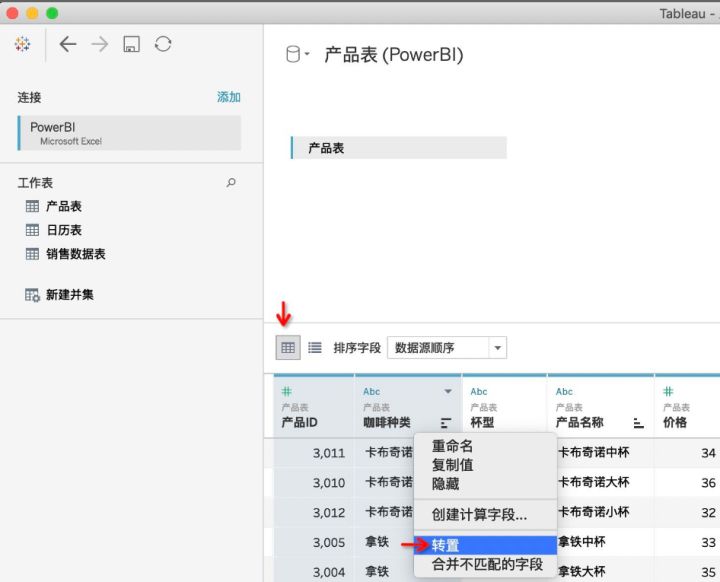
Task: Select the 价格 column header
Action: (687, 407)
